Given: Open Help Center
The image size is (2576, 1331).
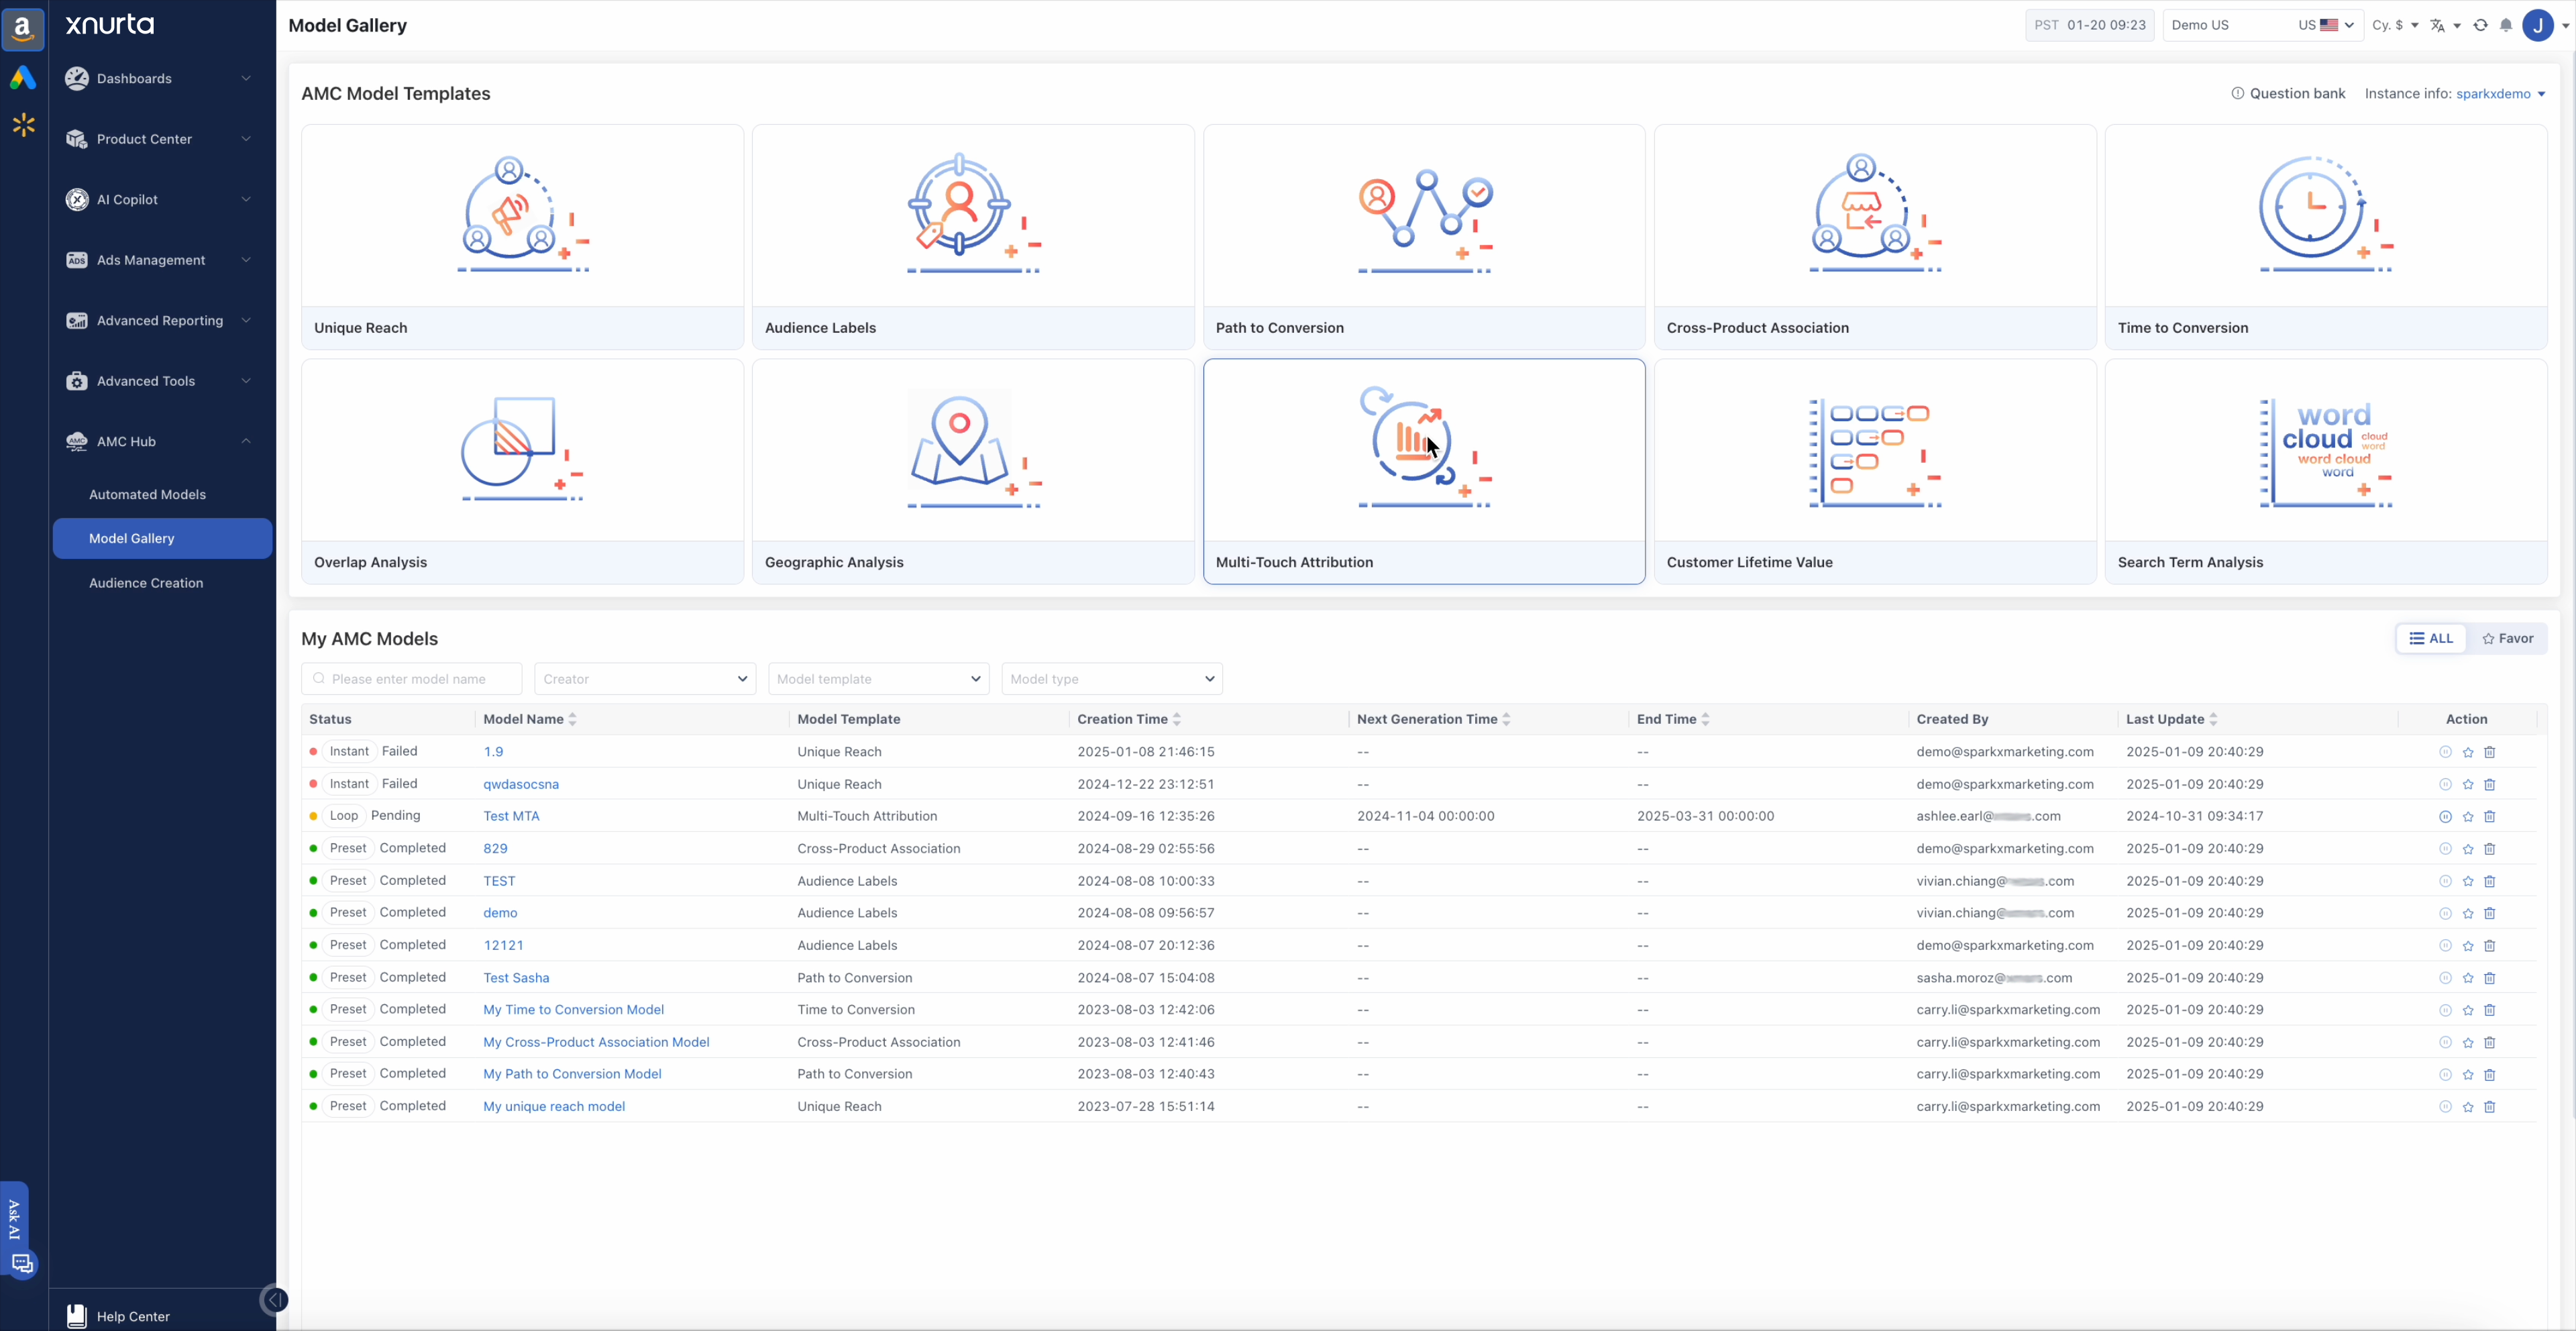Looking at the screenshot, I should click(x=133, y=1316).
